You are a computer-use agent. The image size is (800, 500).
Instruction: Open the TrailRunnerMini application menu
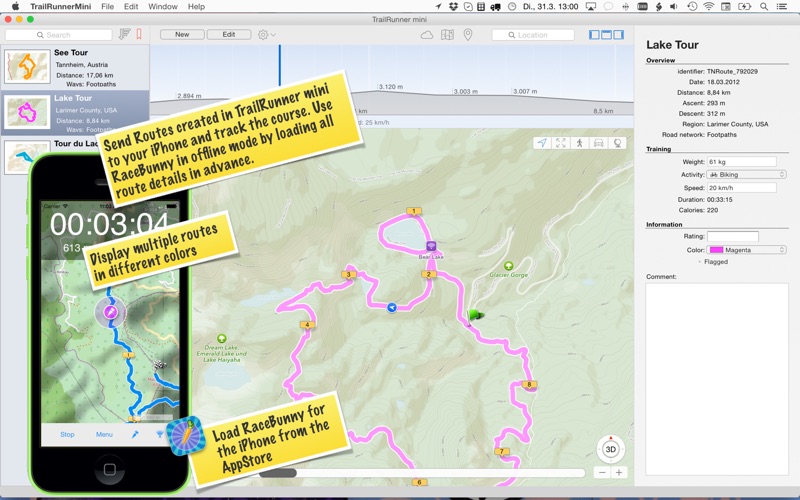pos(61,7)
